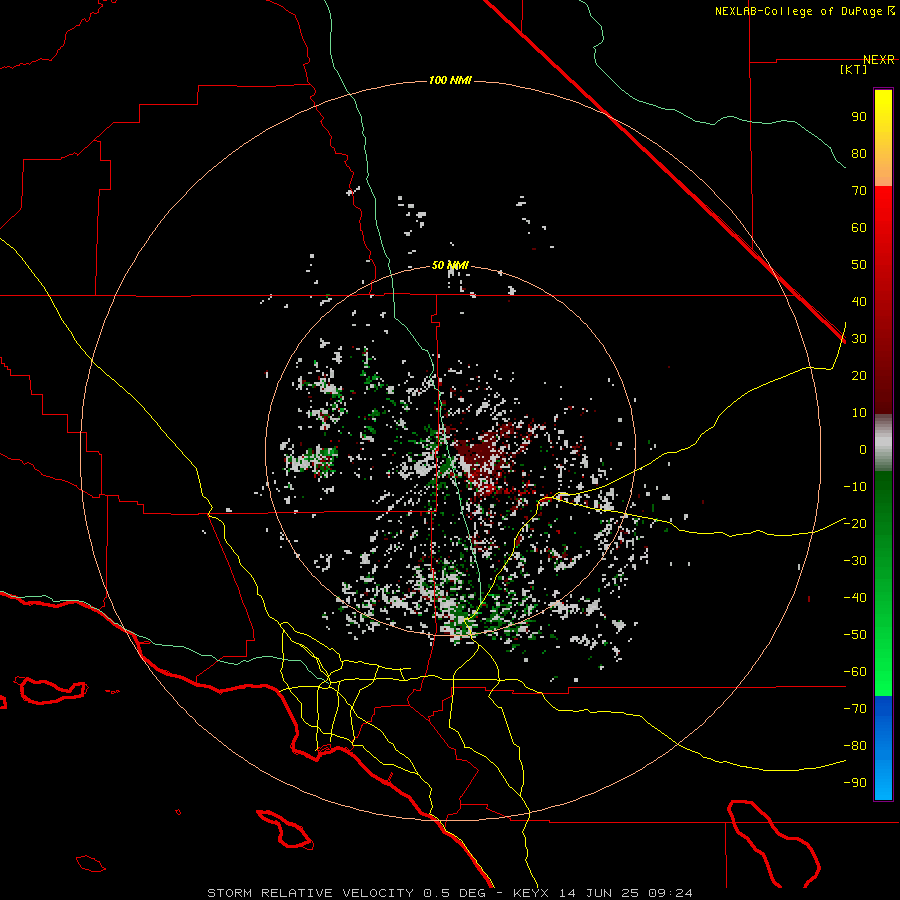Pick the gray zero-velocity segment of the color bar
Viewport: 900px width, 900px height.
pyautogui.click(x=883, y=443)
